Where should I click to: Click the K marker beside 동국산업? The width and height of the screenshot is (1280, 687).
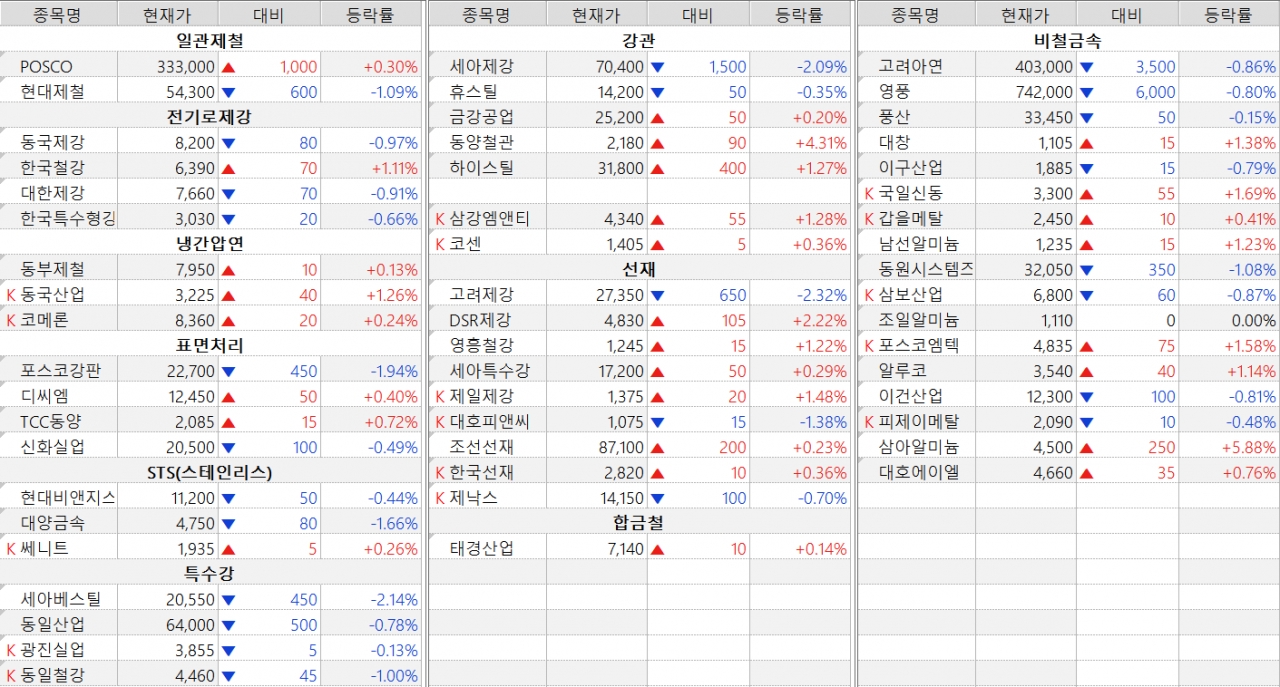11,295
